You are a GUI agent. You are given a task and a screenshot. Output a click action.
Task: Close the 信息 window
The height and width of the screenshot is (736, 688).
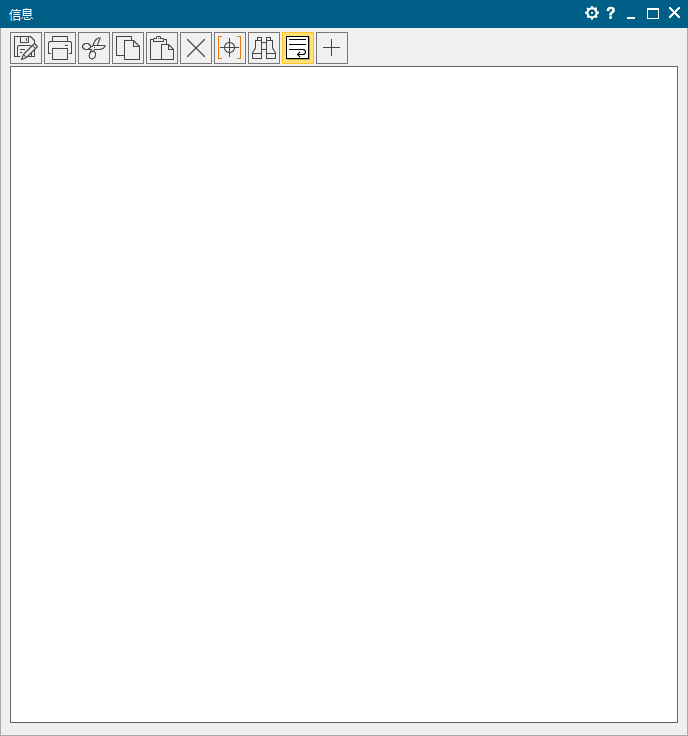coord(674,13)
